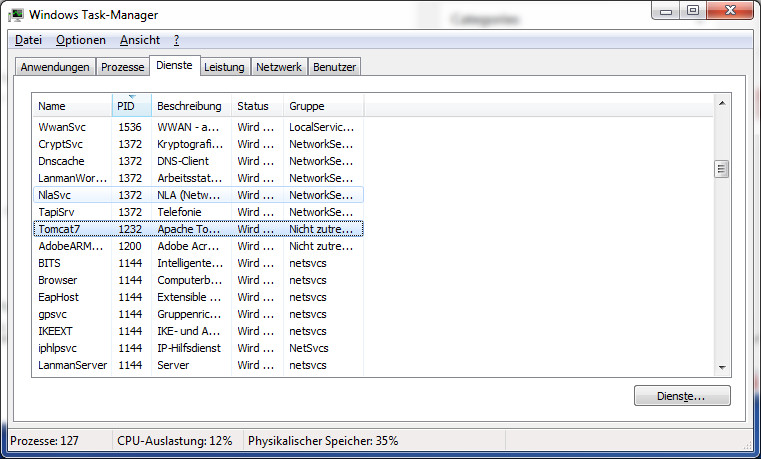Click PID 1536 in the WwanSvc row
Screen dimensions: 761x459
coord(130,127)
